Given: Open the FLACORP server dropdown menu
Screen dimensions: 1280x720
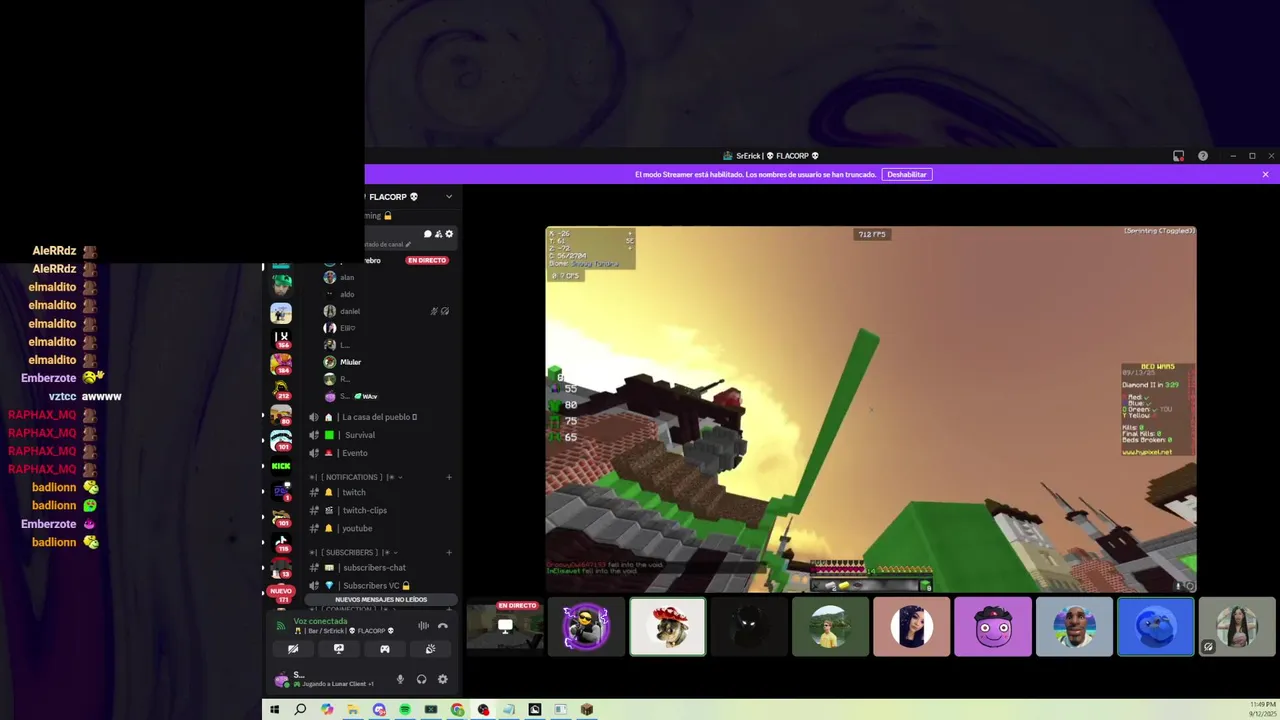Looking at the screenshot, I should (449, 197).
